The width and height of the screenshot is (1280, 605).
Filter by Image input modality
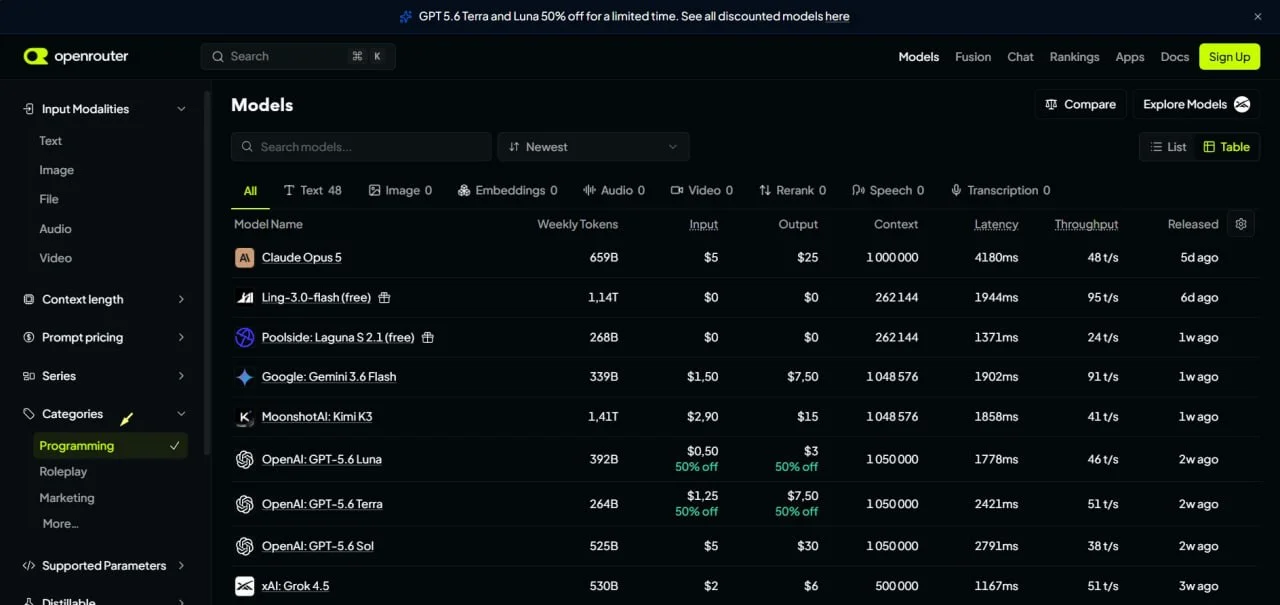[x=57, y=170]
